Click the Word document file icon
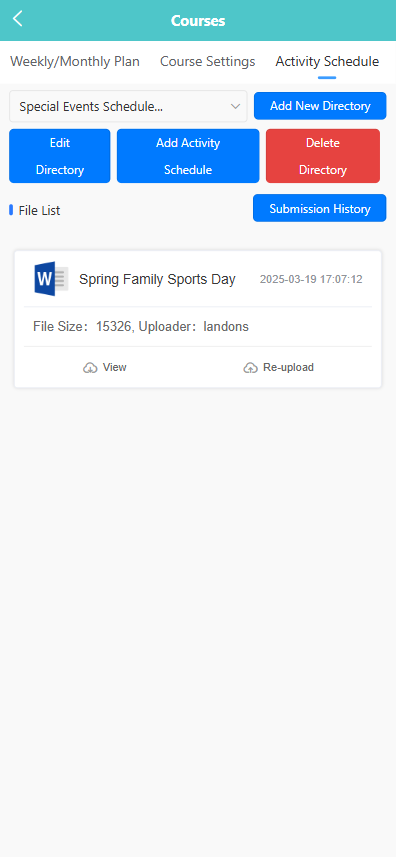The width and height of the screenshot is (396, 857). (x=51, y=279)
